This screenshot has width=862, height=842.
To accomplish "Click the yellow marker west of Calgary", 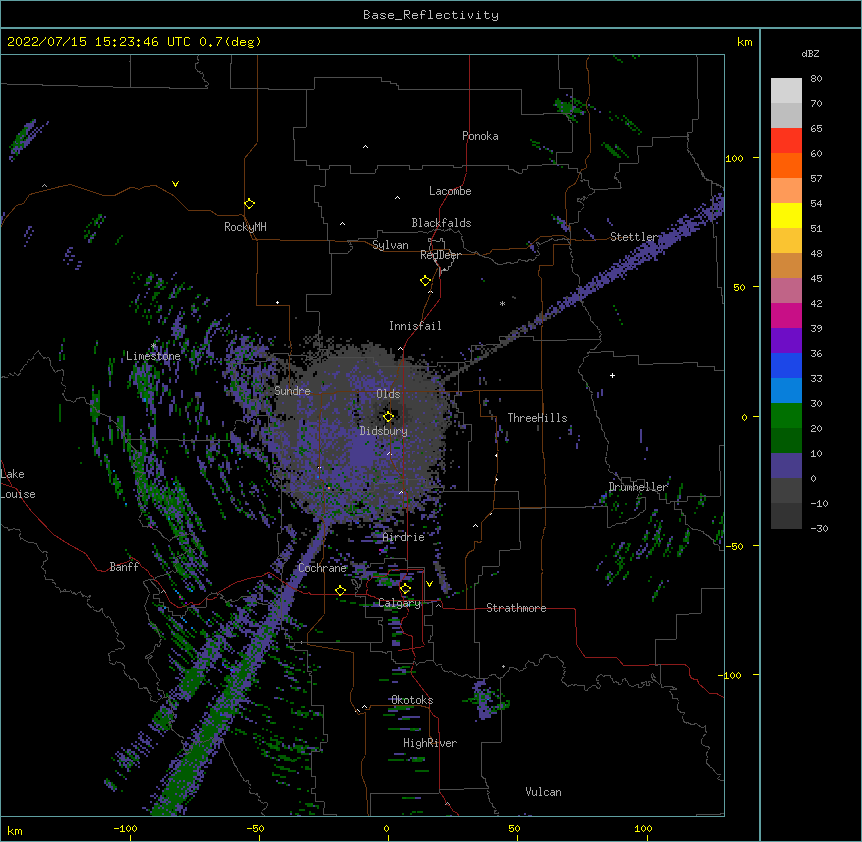I will 340,590.
